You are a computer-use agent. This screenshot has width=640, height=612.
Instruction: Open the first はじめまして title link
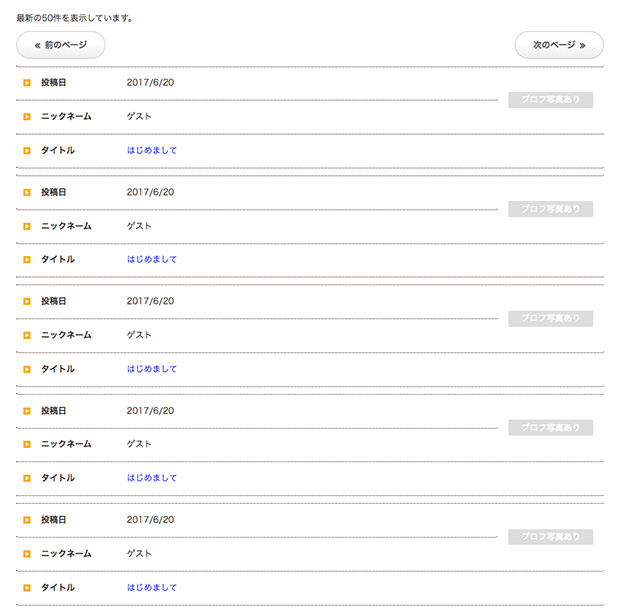click(151, 150)
